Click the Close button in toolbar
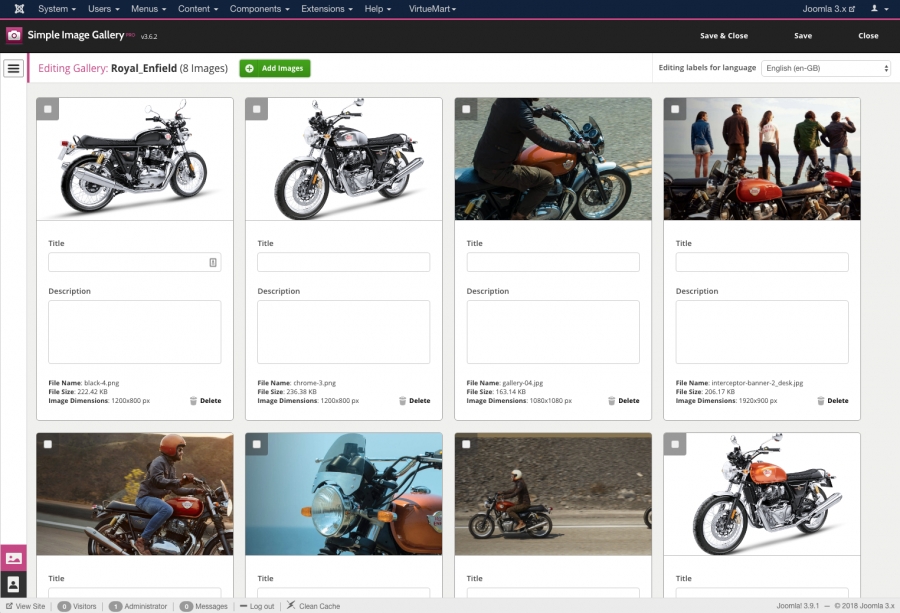This screenshot has height=613, width=900. pyautogui.click(x=868, y=36)
